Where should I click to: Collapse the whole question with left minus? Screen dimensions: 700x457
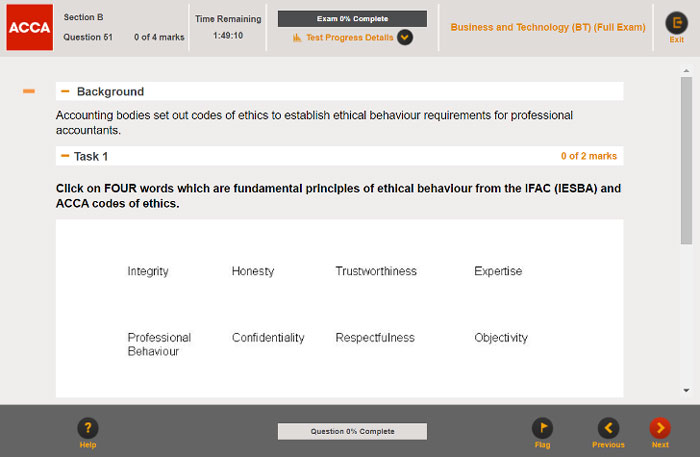tap(29, 91)
